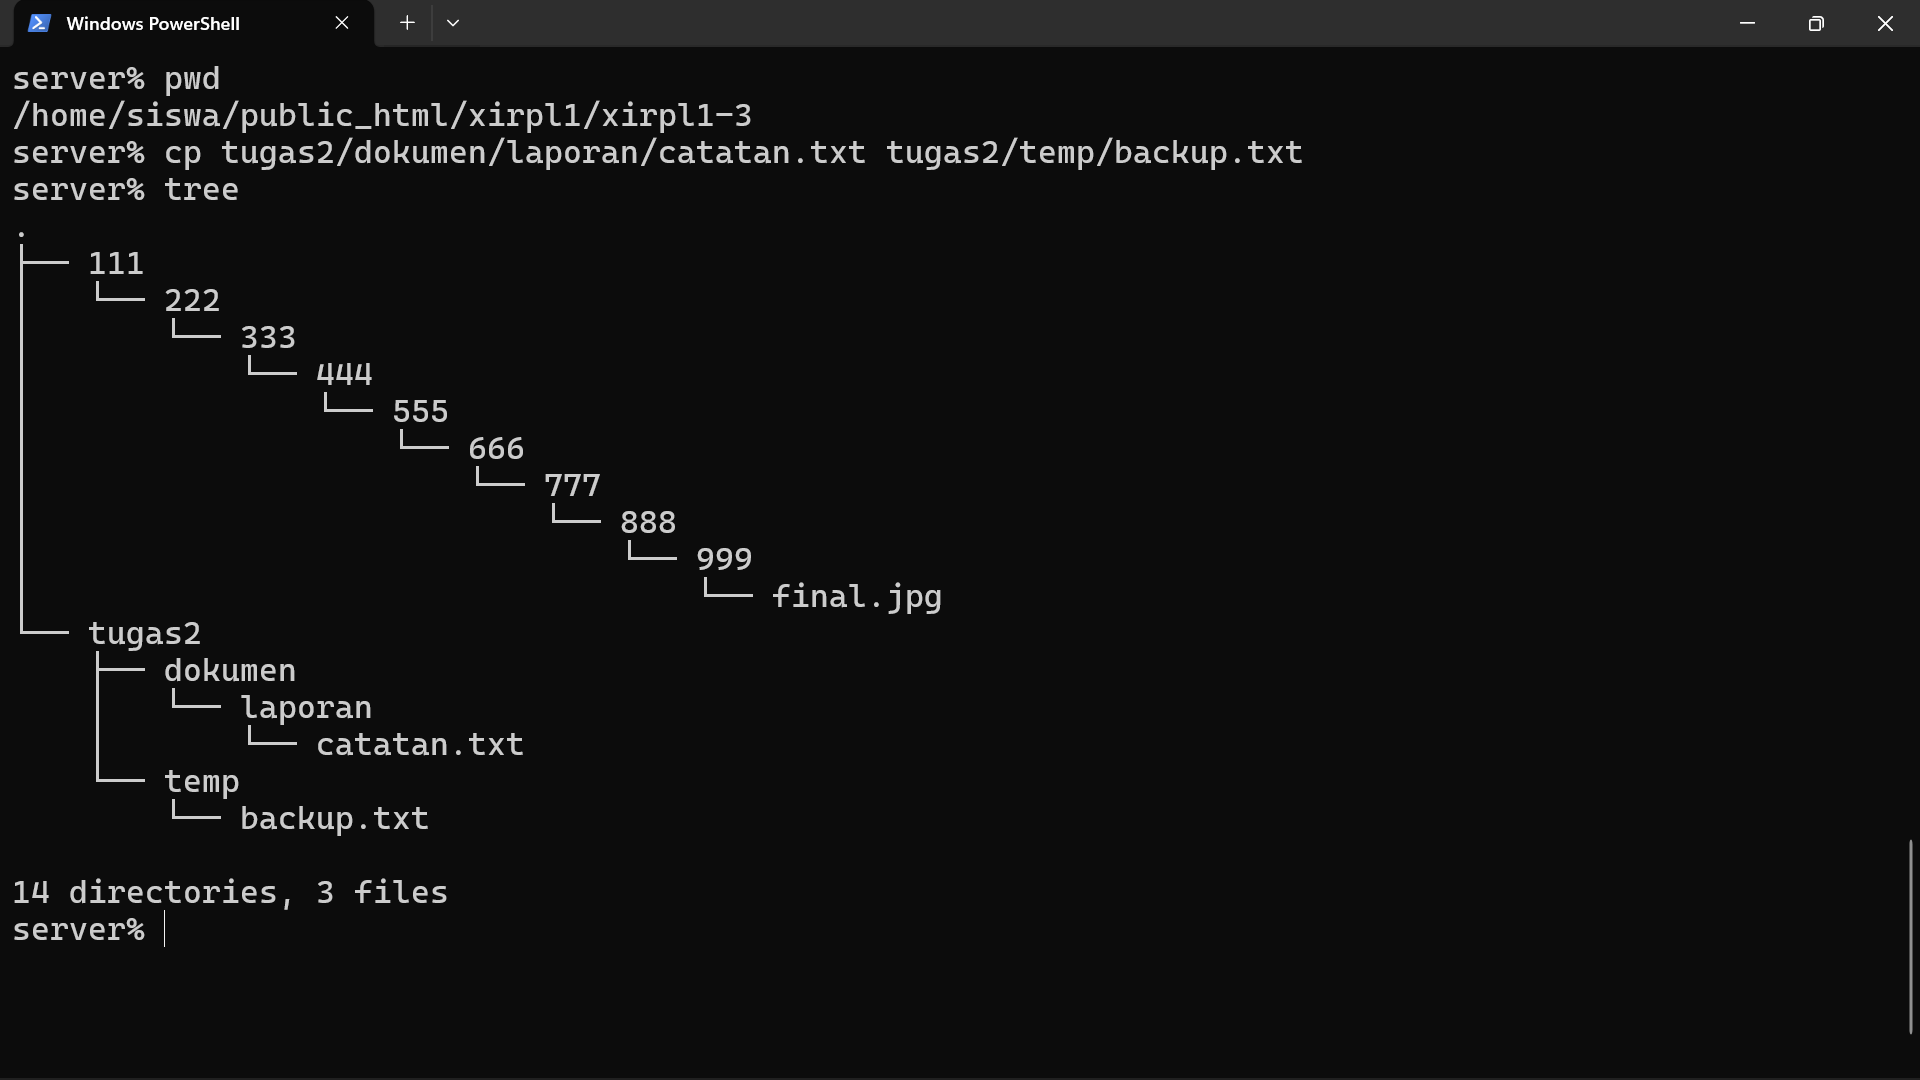Click the PowerShell icon in the tab
Image resolution: width=1920 pixels, height=1080 pixels.
tap(39, 23)
